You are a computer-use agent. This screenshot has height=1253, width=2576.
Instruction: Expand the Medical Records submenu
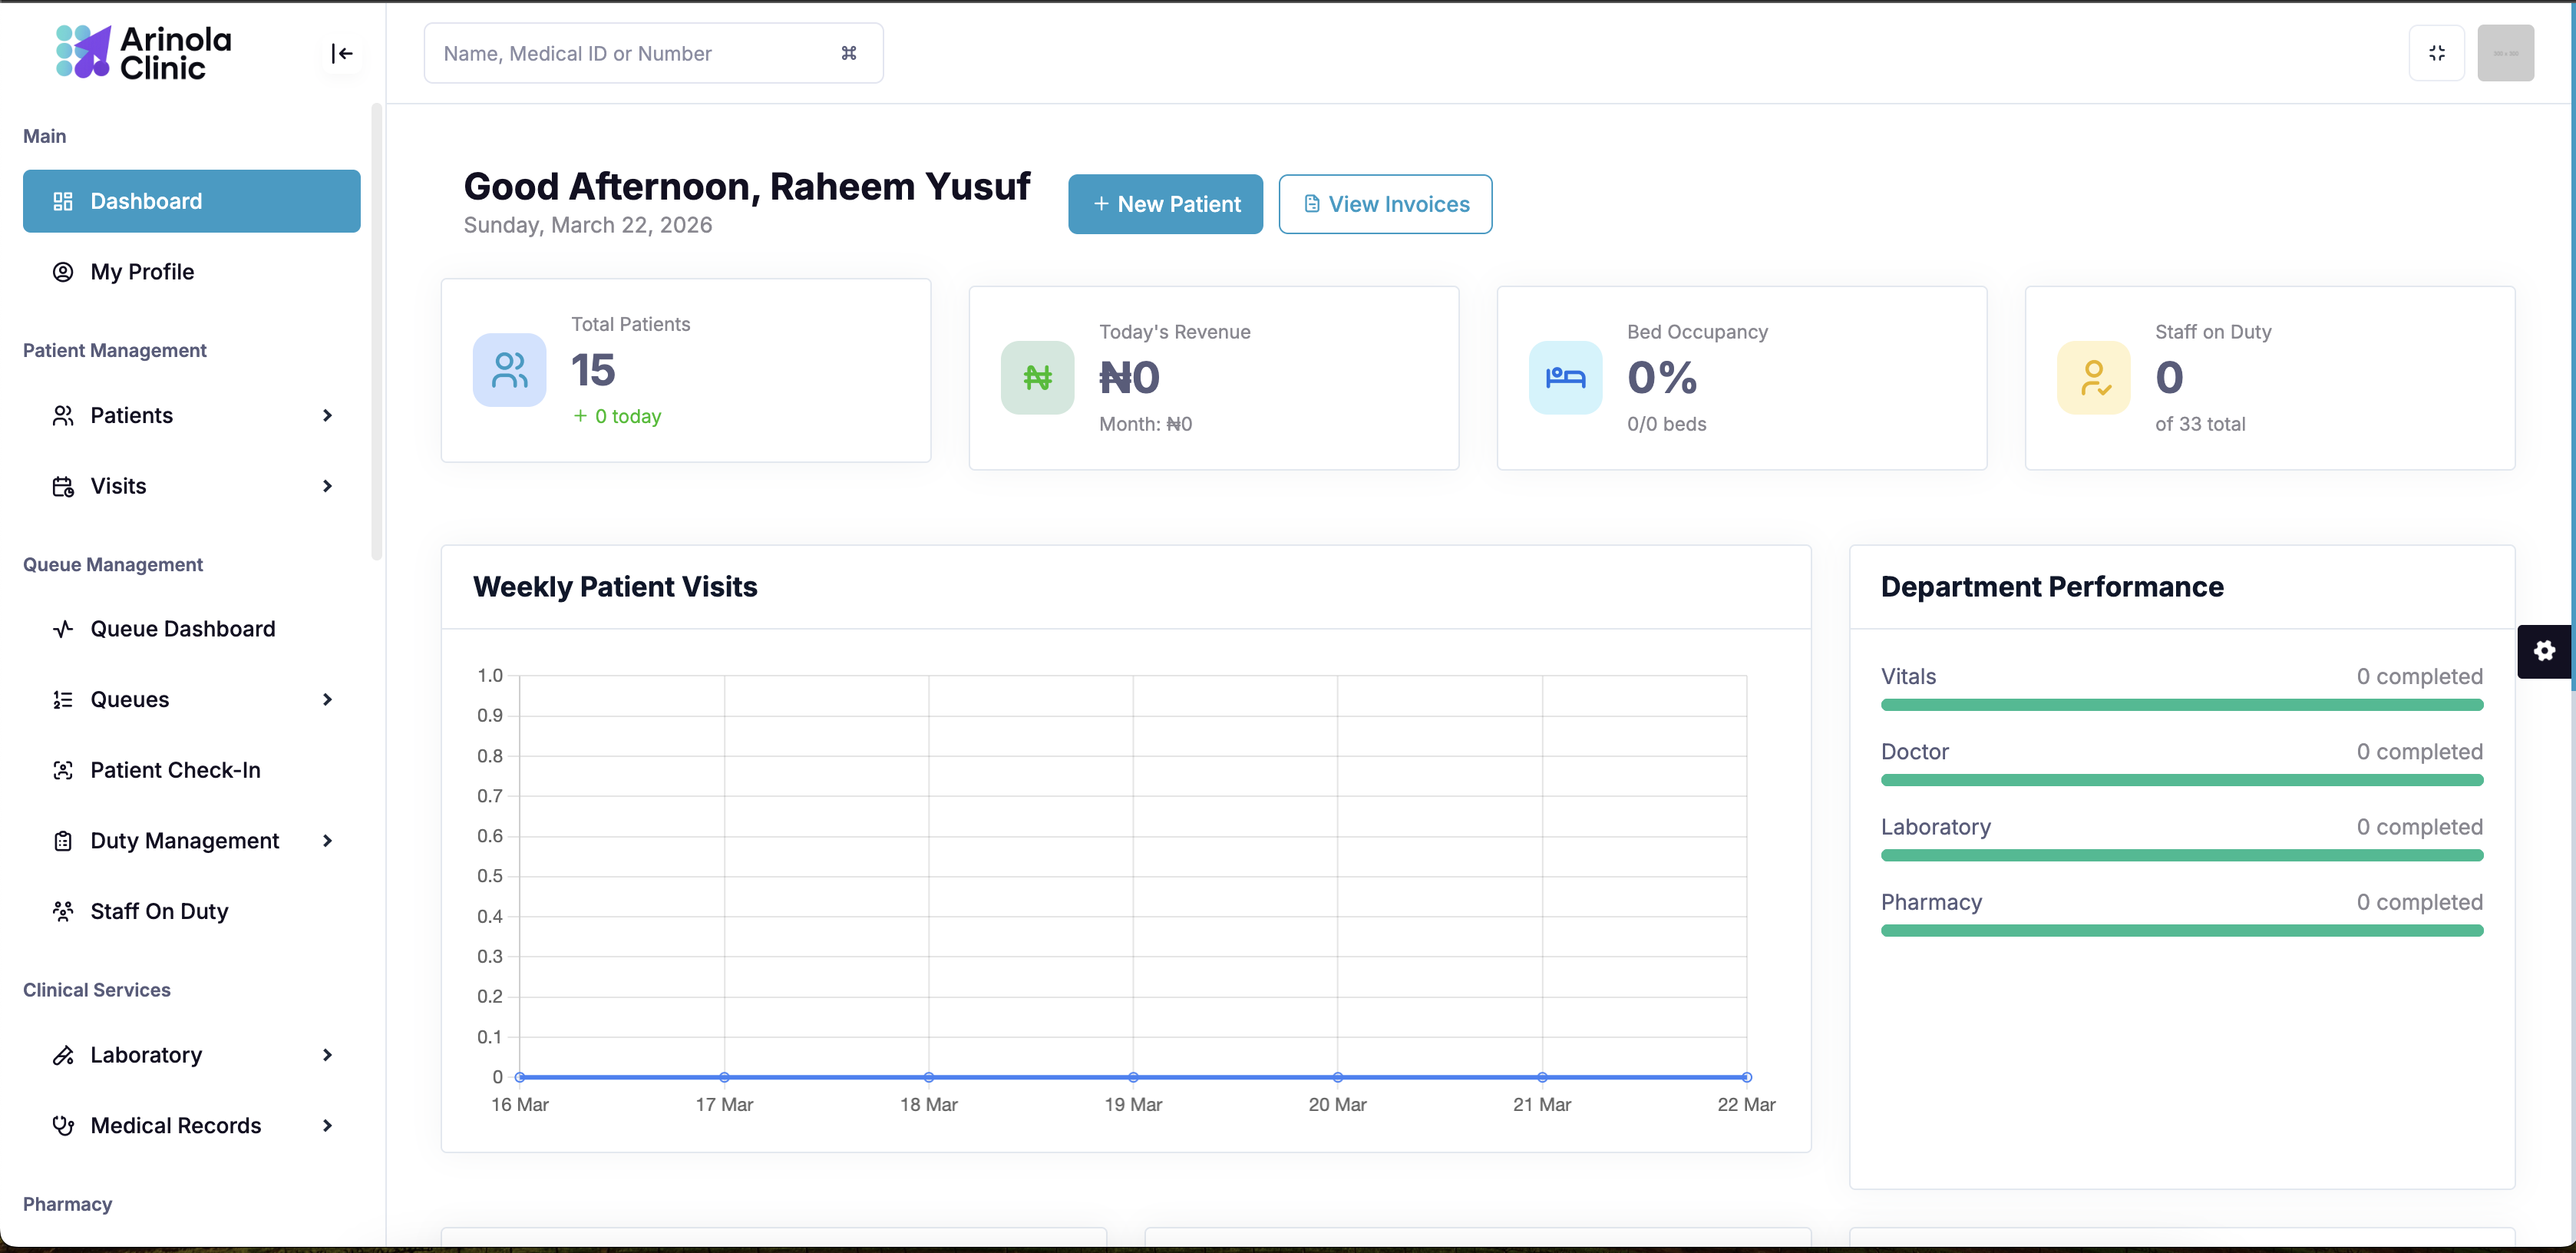tap(327, 1125)
